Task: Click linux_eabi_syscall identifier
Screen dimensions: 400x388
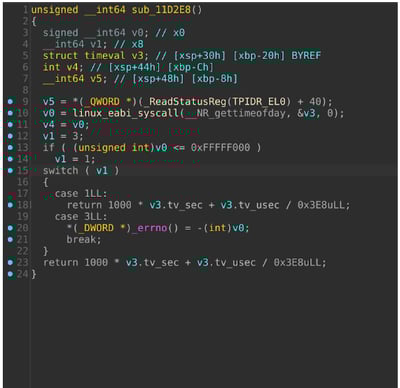Action: [126, 113]
